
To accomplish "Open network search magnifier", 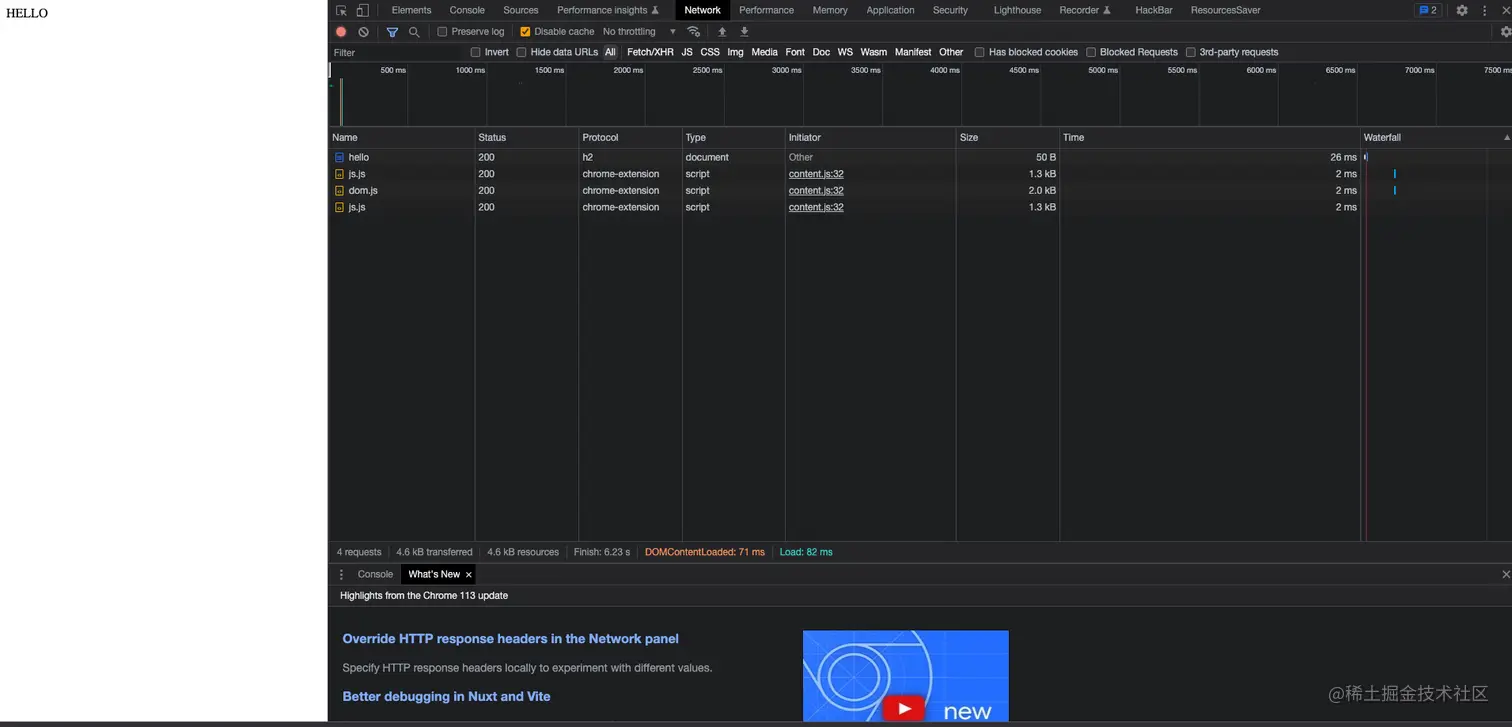I will tap(414, 32).
